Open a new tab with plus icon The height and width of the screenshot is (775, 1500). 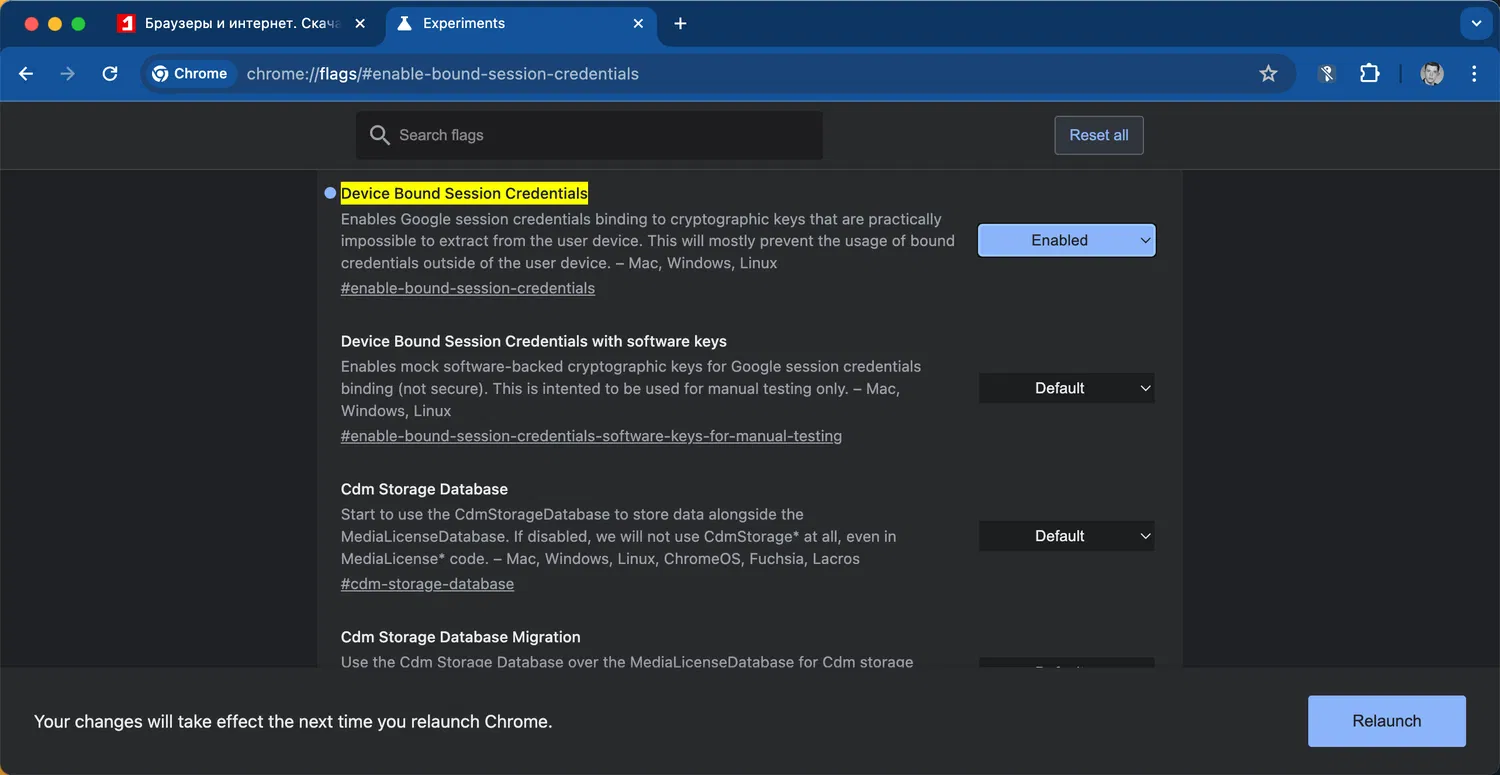pyautogui.click(x=680, y=24)
